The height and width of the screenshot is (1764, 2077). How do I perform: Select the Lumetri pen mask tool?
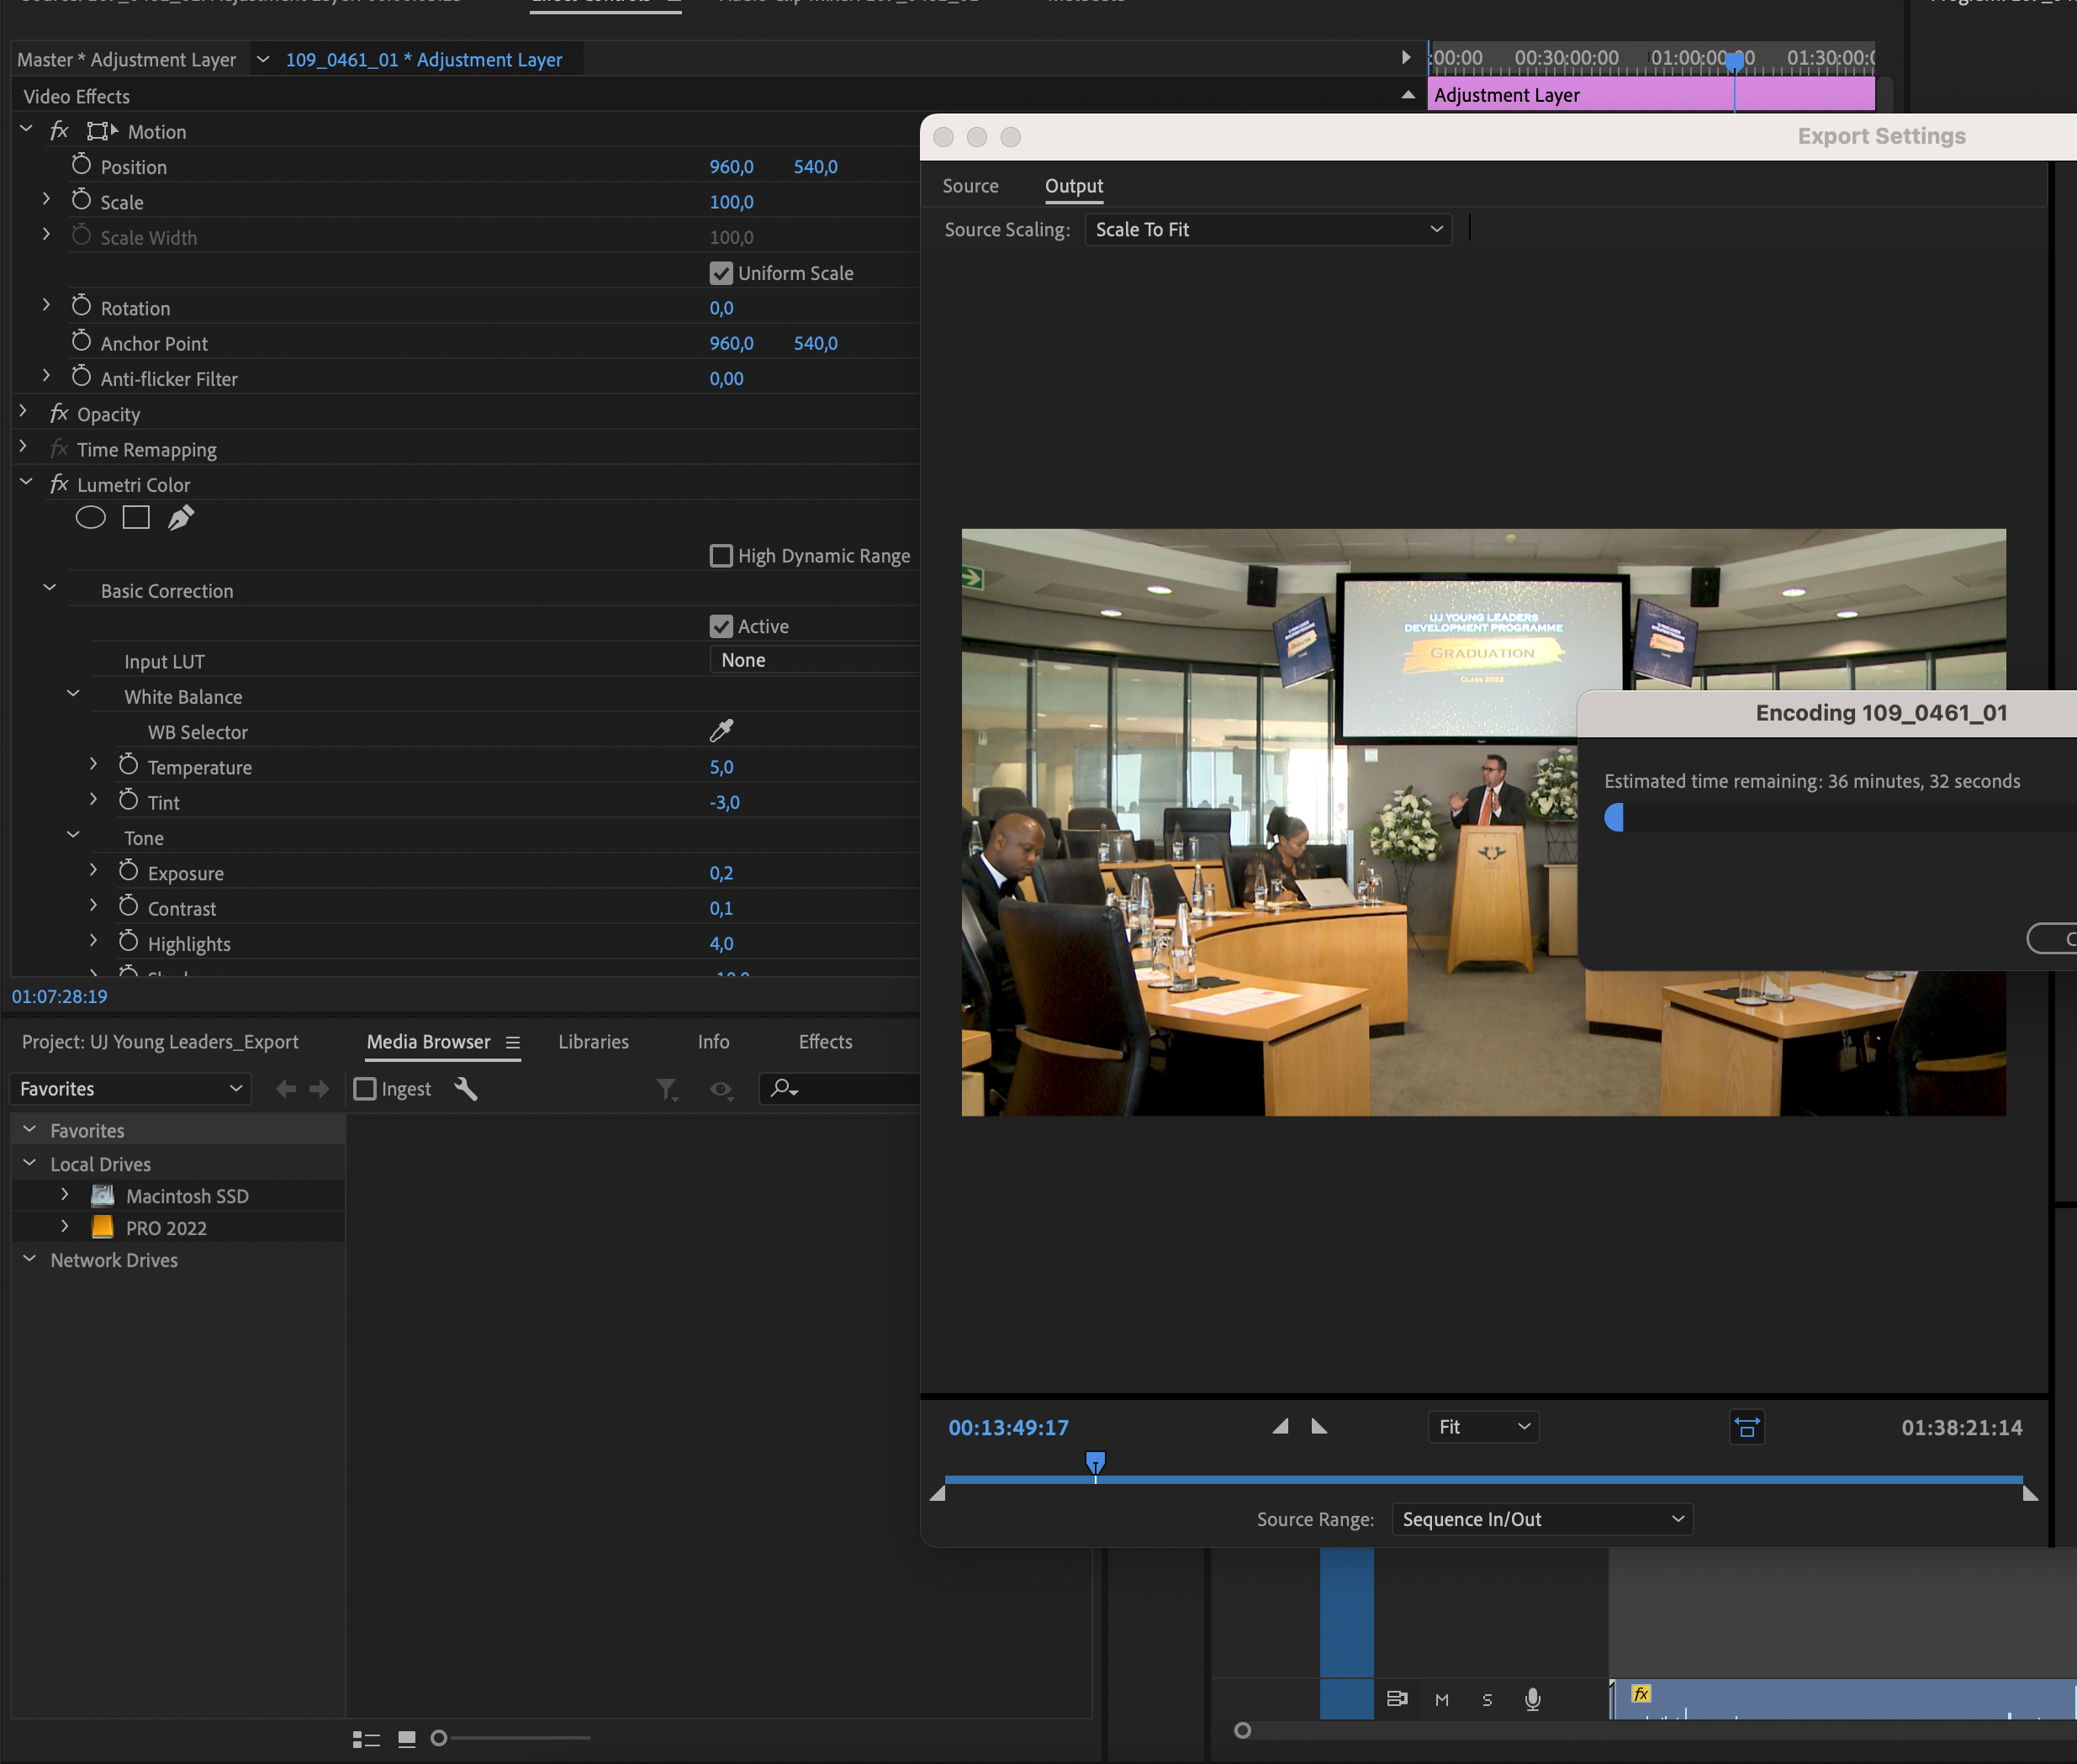click(x=181, y=518)
